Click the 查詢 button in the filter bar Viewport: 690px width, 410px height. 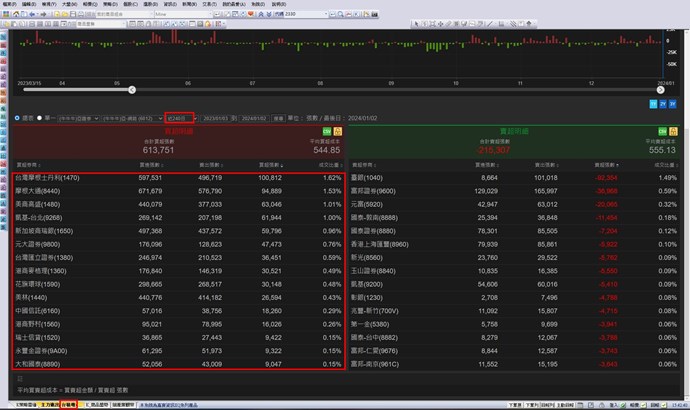pos(278,117)
